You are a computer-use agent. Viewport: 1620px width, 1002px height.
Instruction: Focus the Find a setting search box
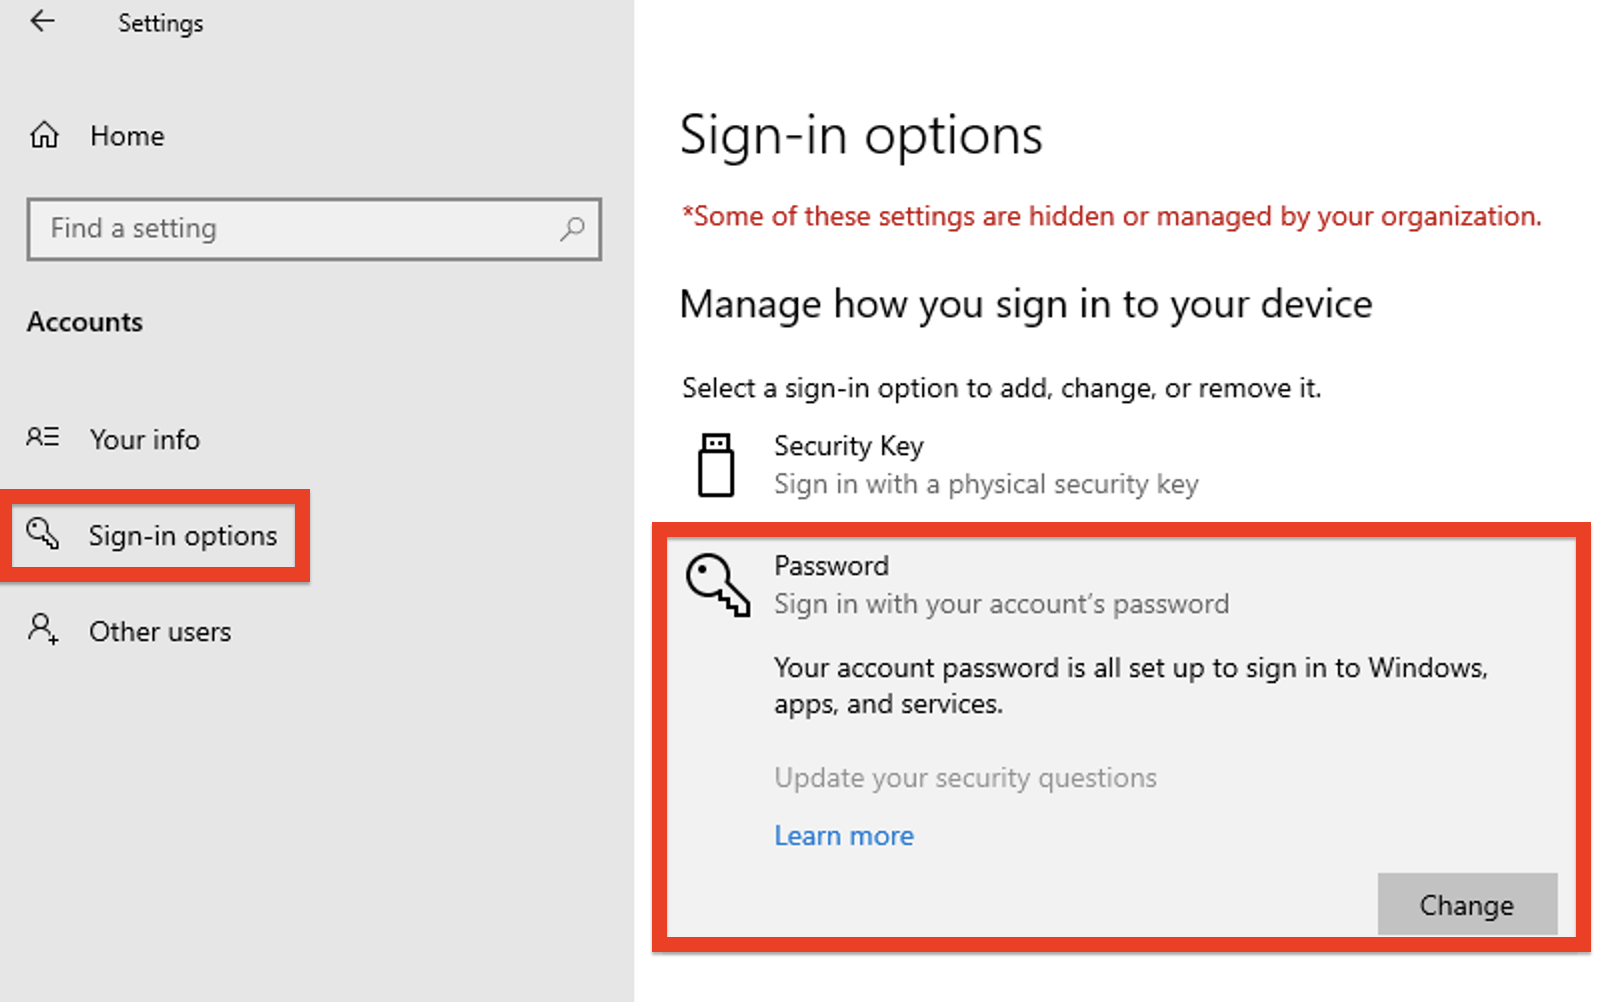tap(314, 229)
